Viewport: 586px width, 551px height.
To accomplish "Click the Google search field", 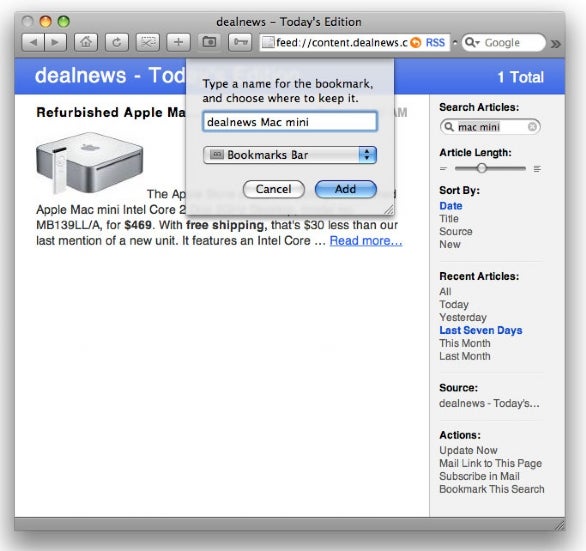I will click(503, 43).
